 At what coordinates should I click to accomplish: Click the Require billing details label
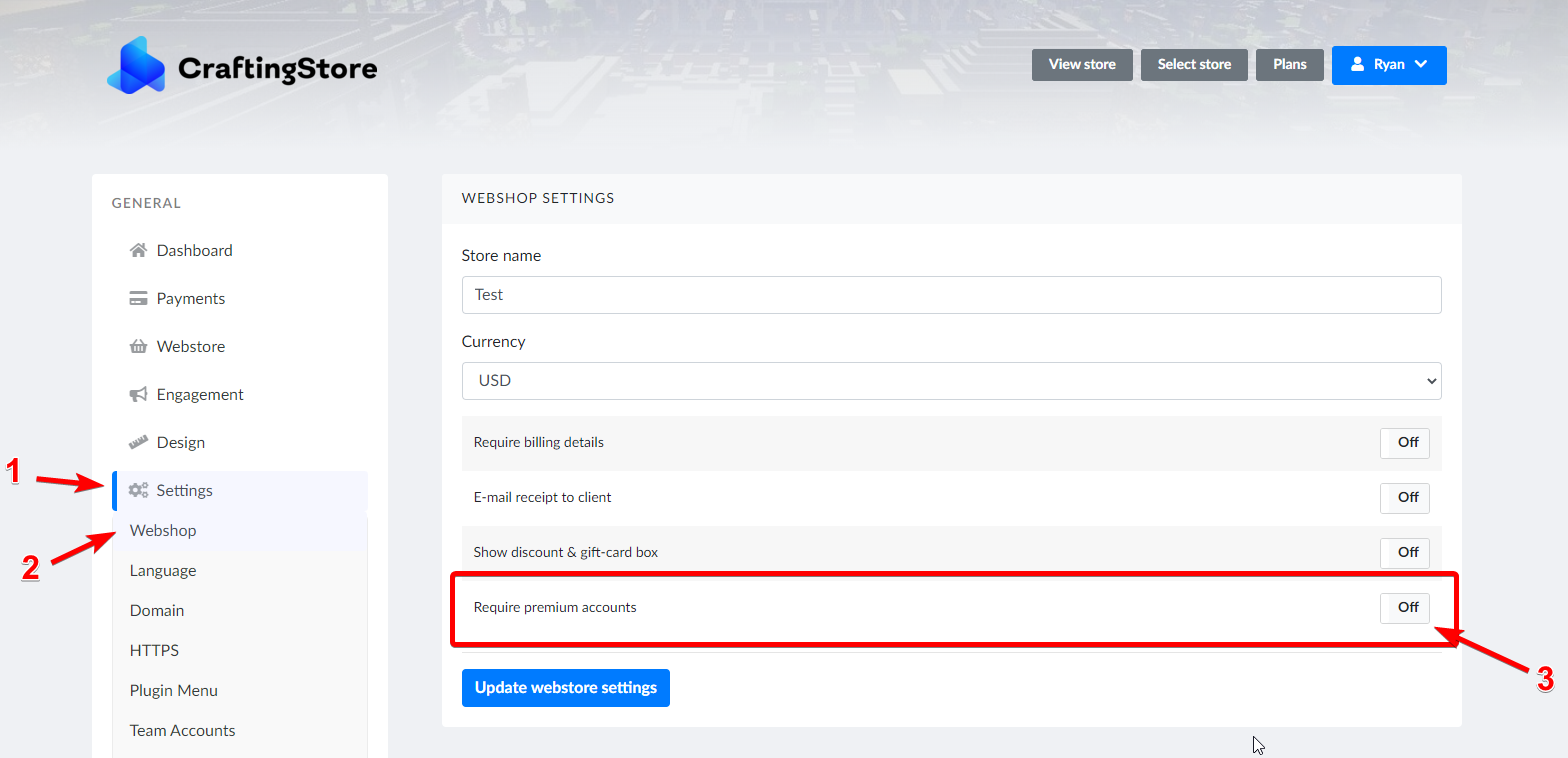click(539, 442)
